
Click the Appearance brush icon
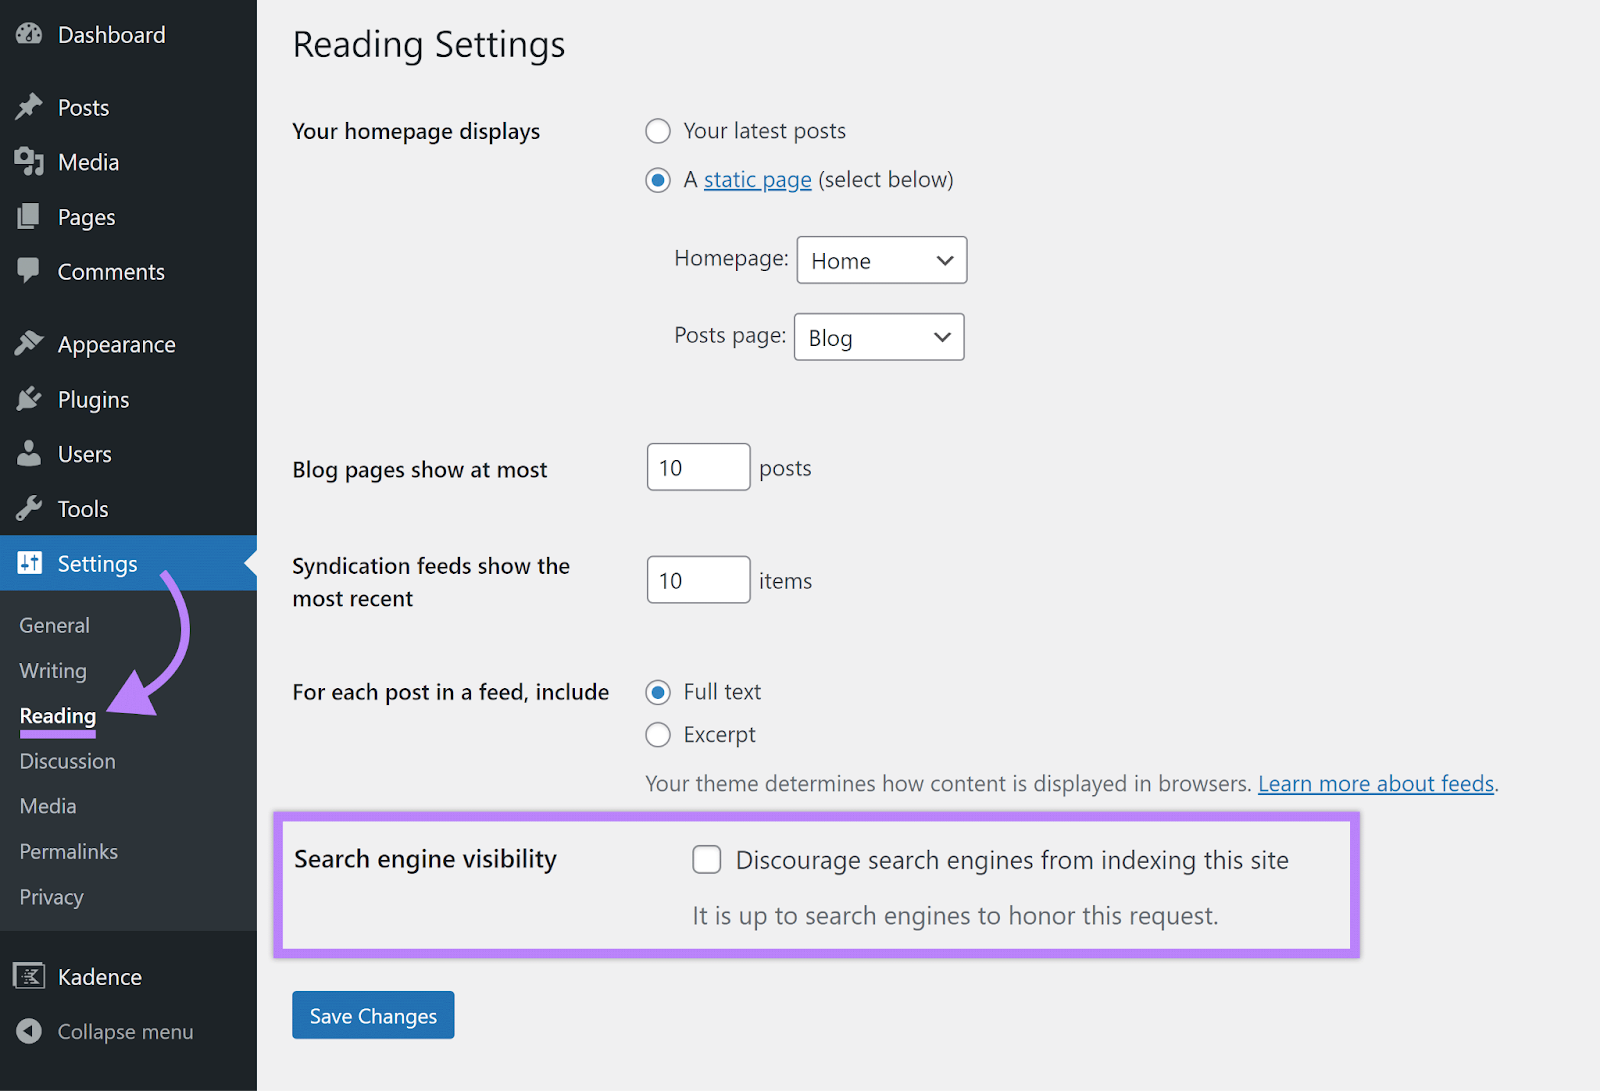[29, 343]
